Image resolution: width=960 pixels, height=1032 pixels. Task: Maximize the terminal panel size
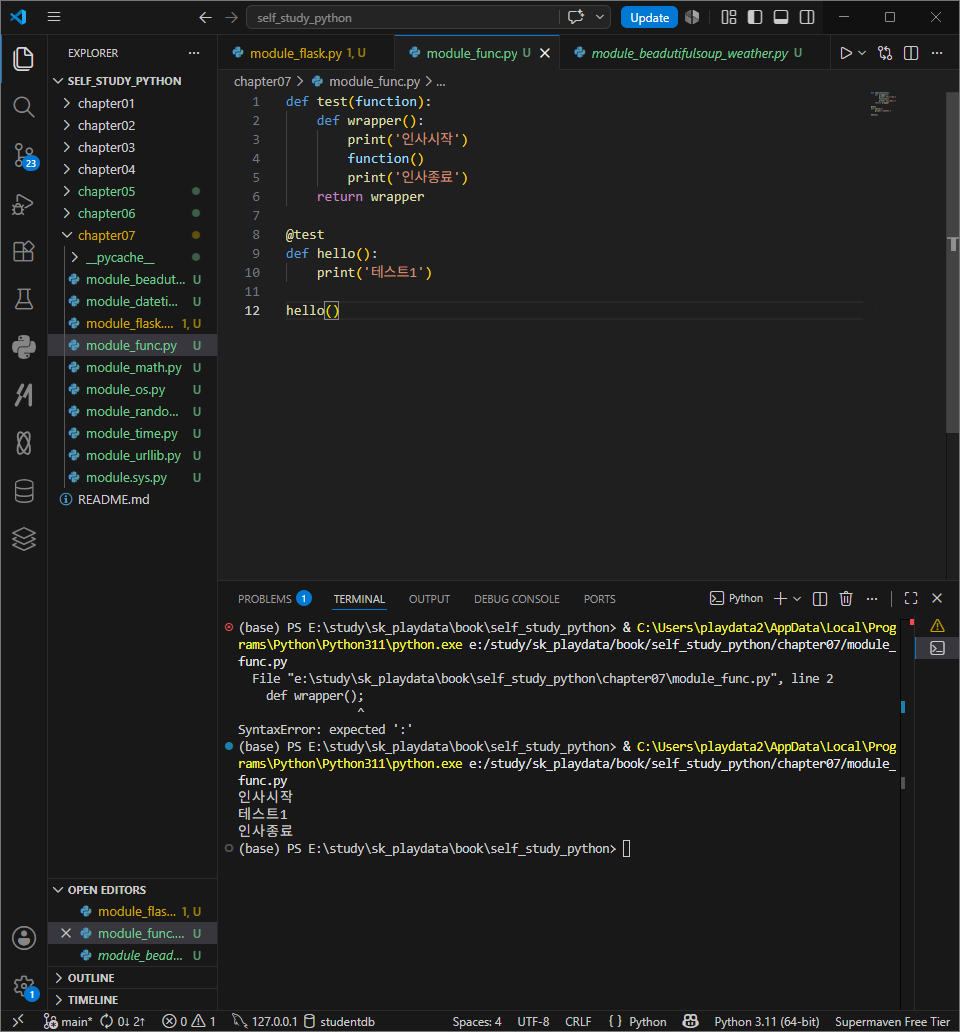click(x=911, y=598)
